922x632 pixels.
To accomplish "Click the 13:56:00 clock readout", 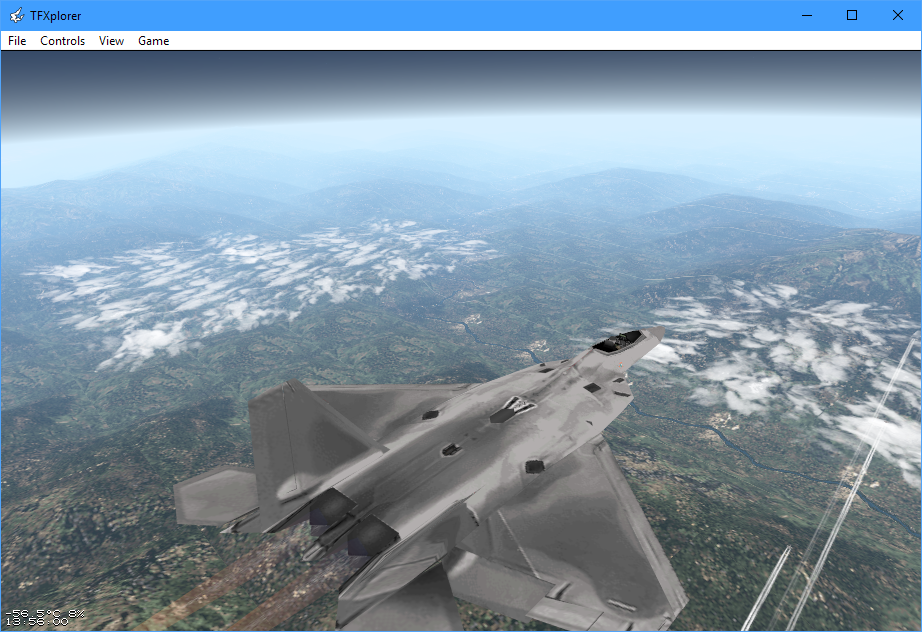I will click(x=37, y=622).
